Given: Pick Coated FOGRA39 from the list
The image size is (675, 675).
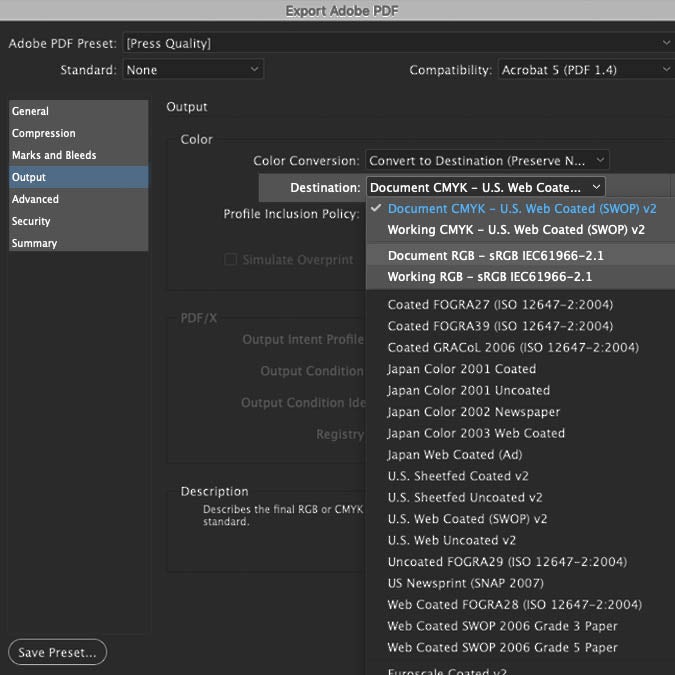Looking at the screenshot, I should tap(500, 326).
